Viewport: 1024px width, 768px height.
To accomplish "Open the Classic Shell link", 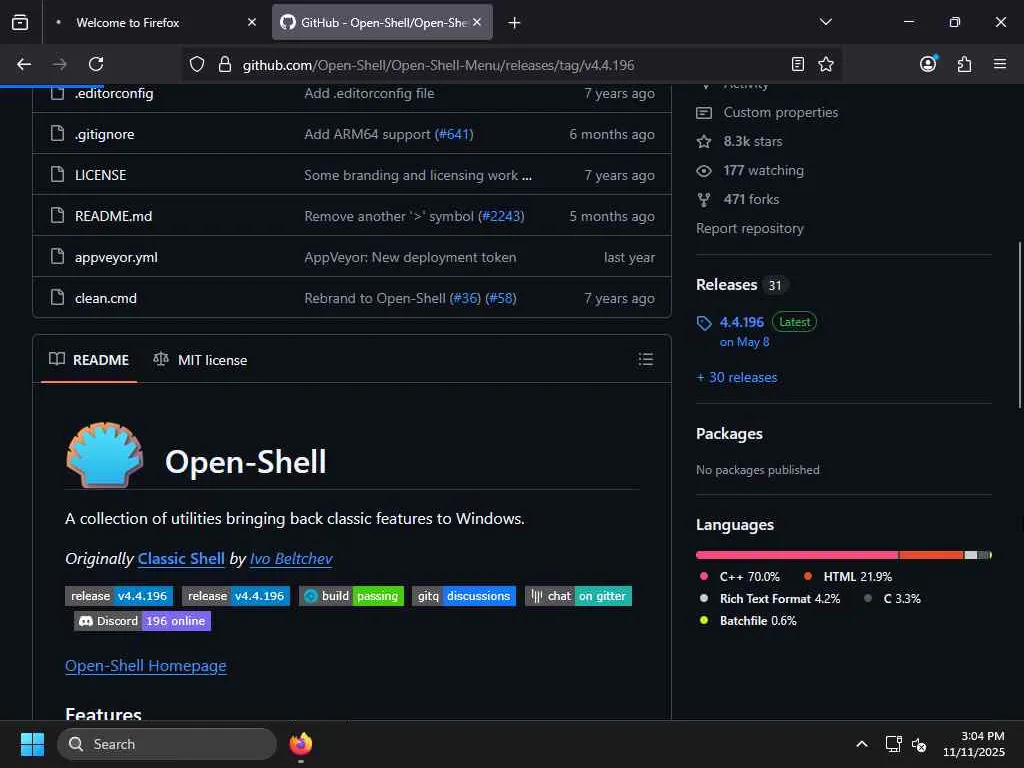I will [181, 559].
